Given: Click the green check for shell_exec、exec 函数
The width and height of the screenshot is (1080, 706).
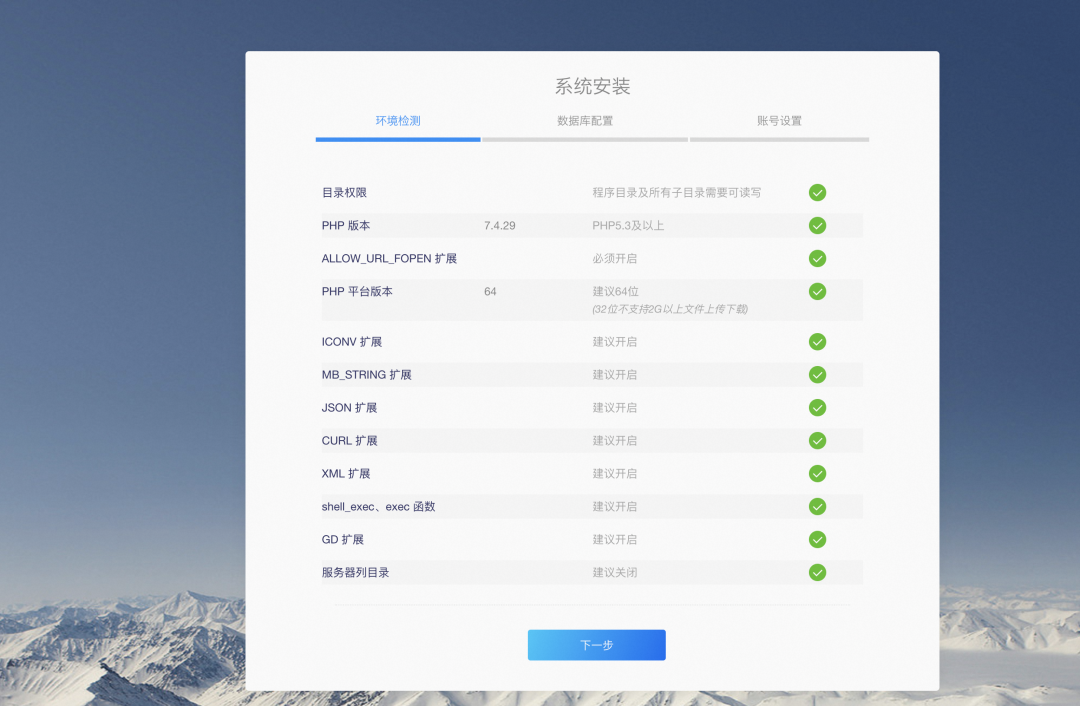Looking at the screenshot, I should (817, 506).
